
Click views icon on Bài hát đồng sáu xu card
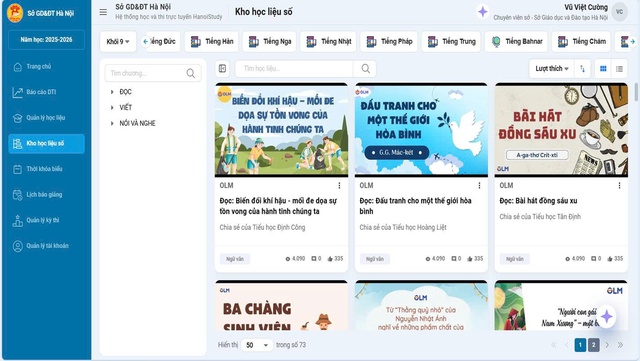[x=567, y=259]
